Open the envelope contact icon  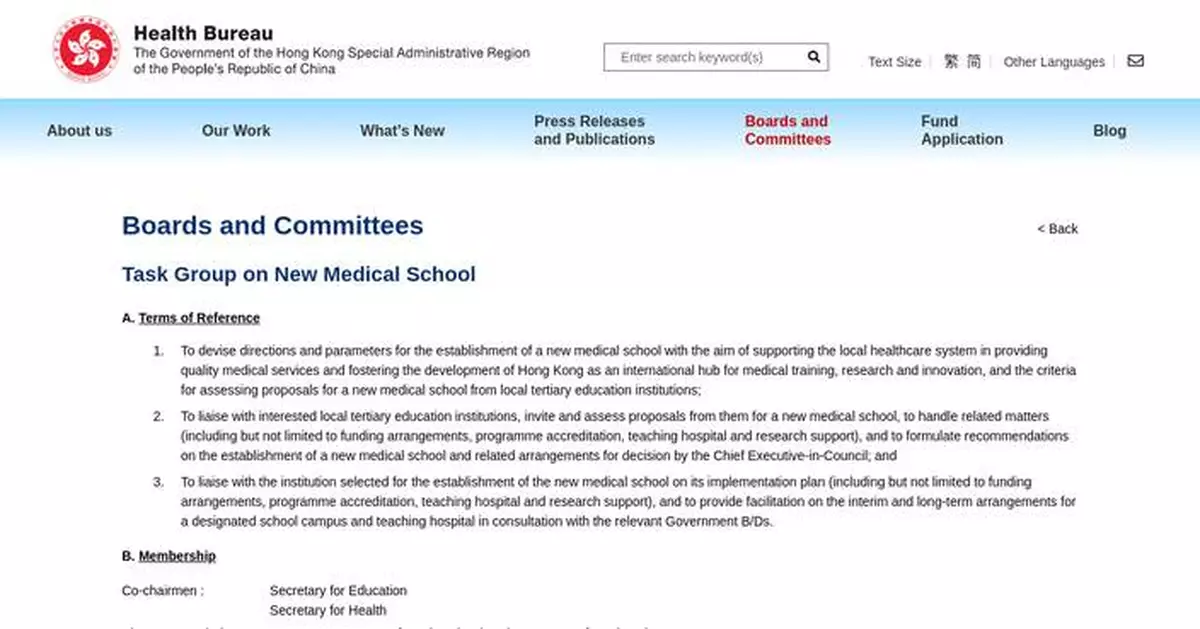pyautogui.click(x=1135, y=61)
